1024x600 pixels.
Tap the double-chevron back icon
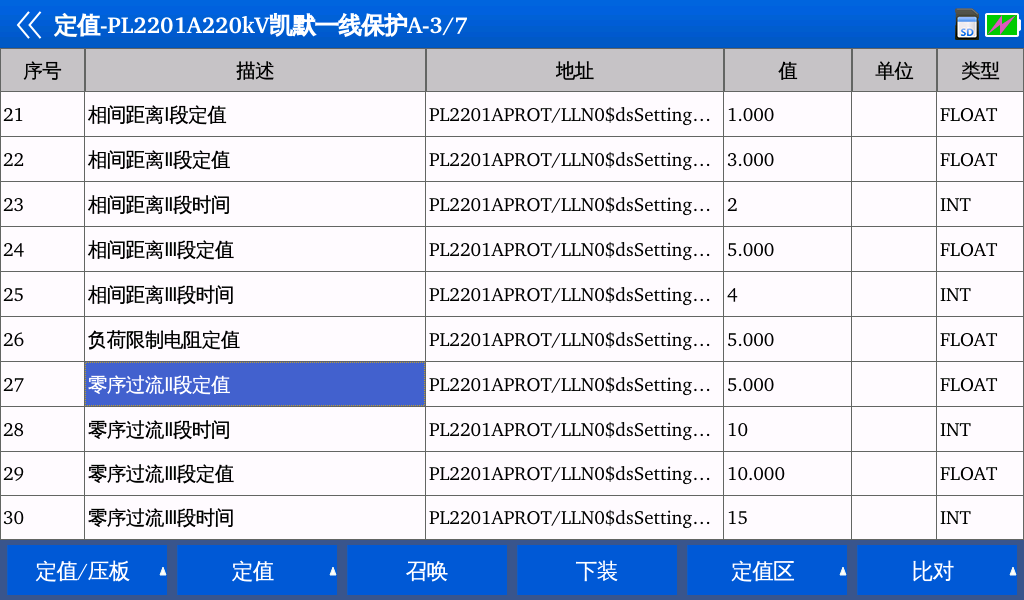(x=28, y=25)
